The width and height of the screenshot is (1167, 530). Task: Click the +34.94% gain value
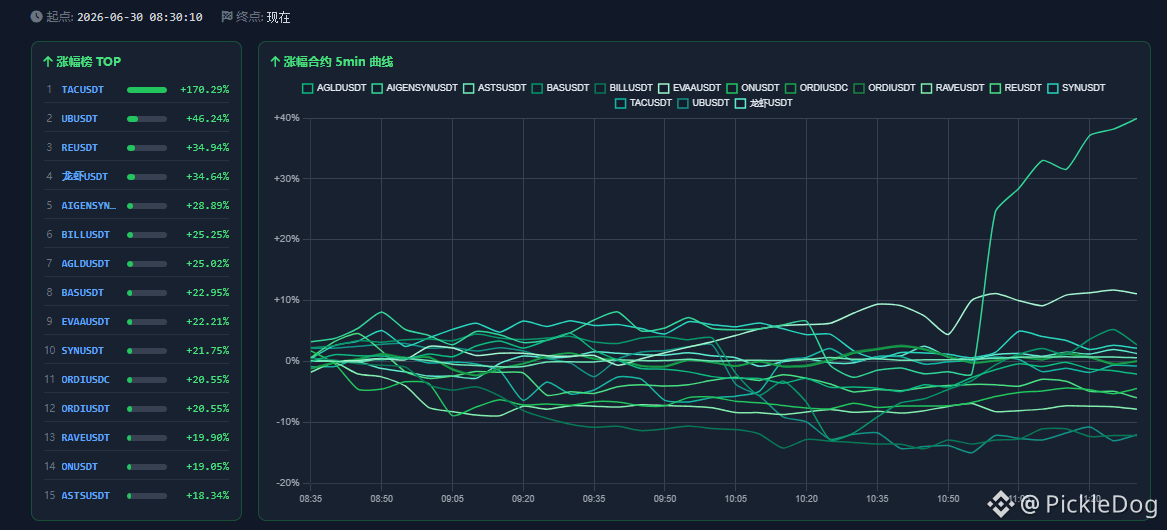pyautogui.click(x=208, y=147)
